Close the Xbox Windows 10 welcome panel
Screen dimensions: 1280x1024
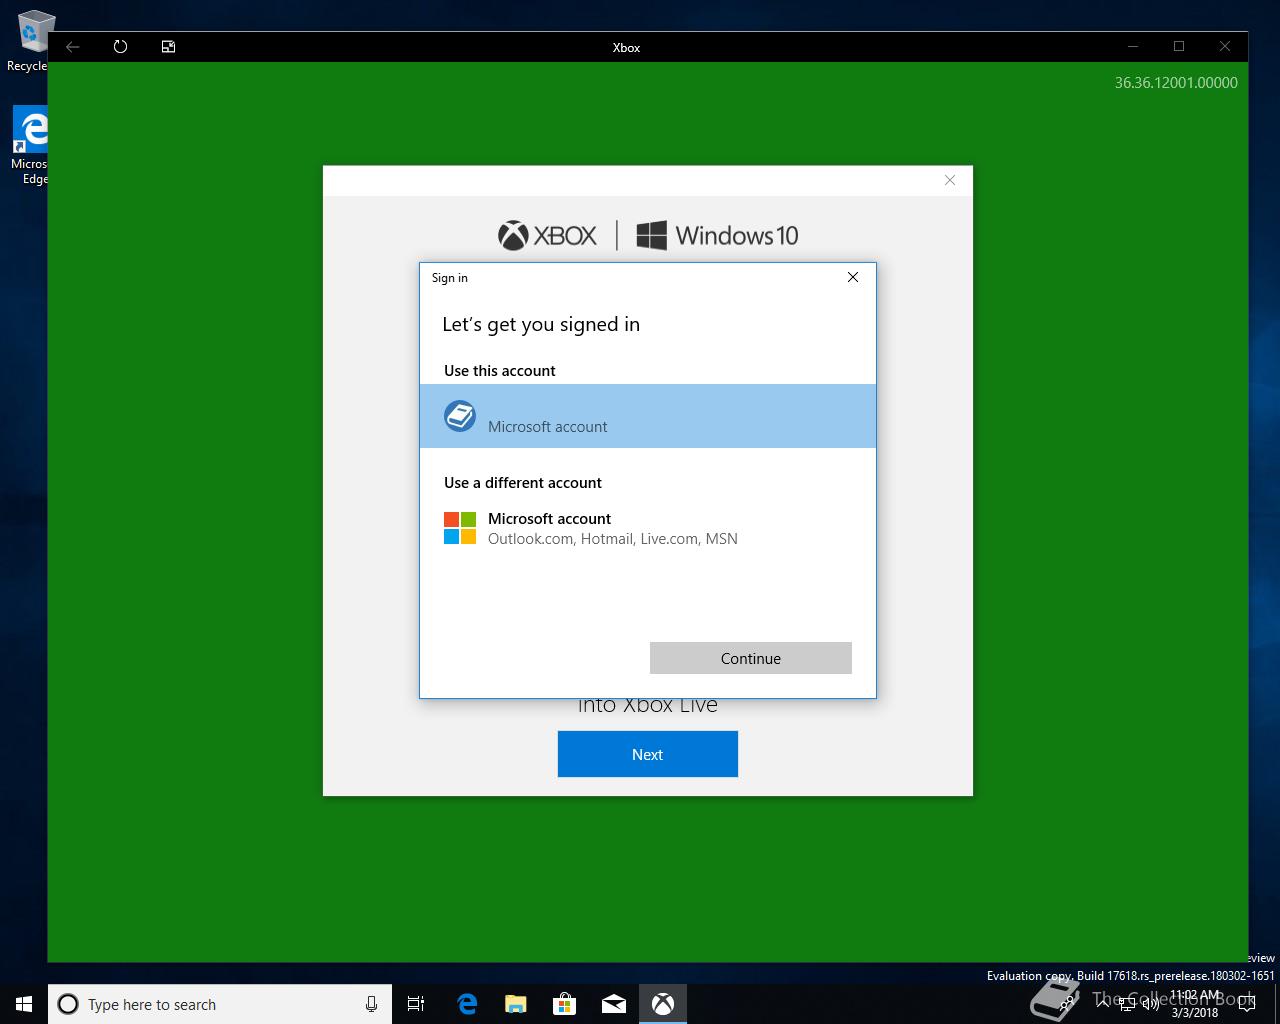coord(950,180)
